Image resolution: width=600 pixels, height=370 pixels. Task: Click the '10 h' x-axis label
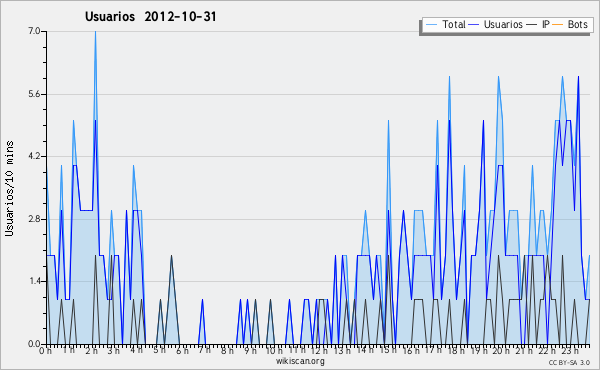click(274, 351)
